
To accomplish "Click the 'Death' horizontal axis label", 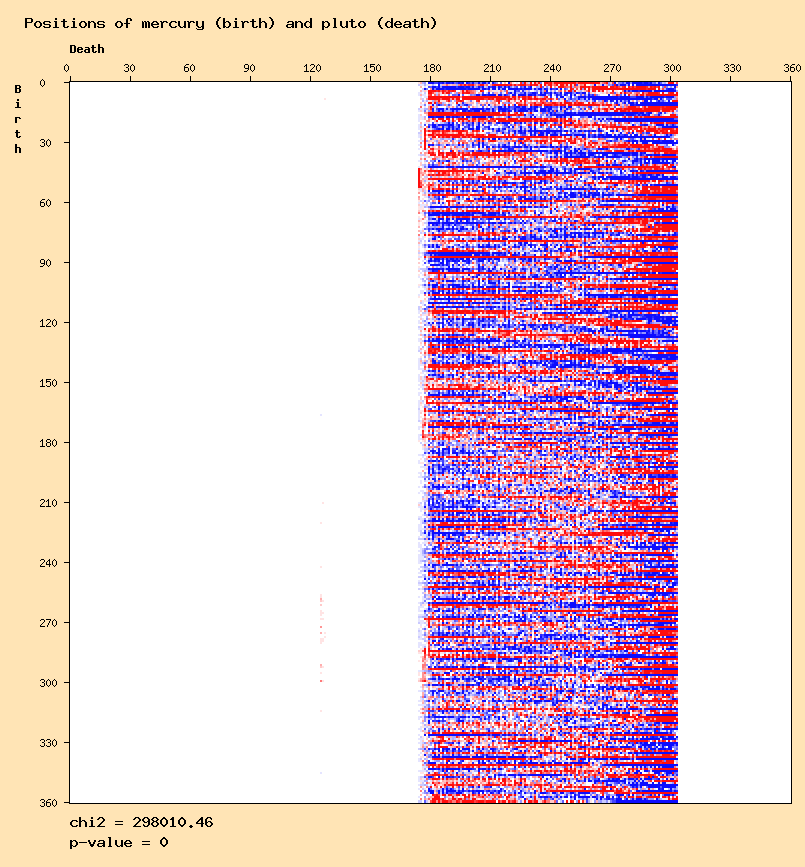I will [x=87, y=49].
